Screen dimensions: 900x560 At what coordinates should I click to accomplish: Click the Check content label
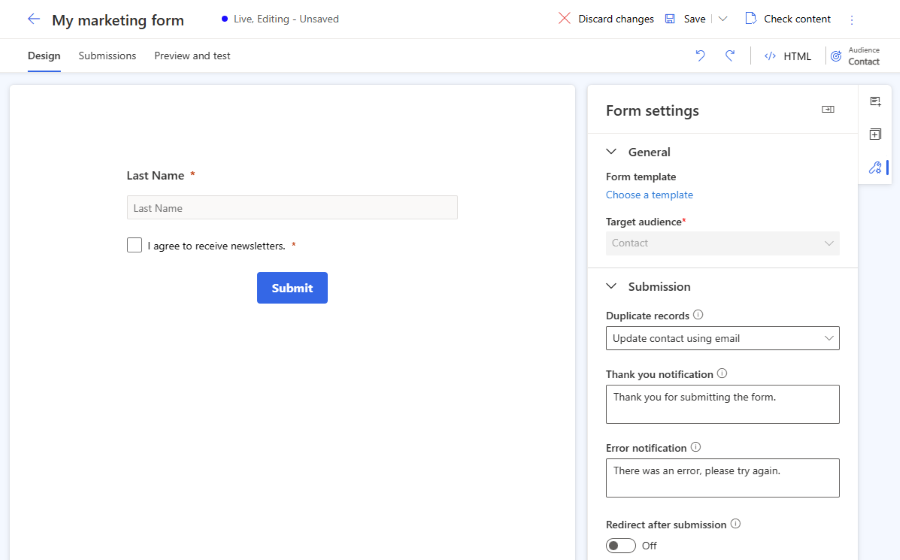pos(797,19)
